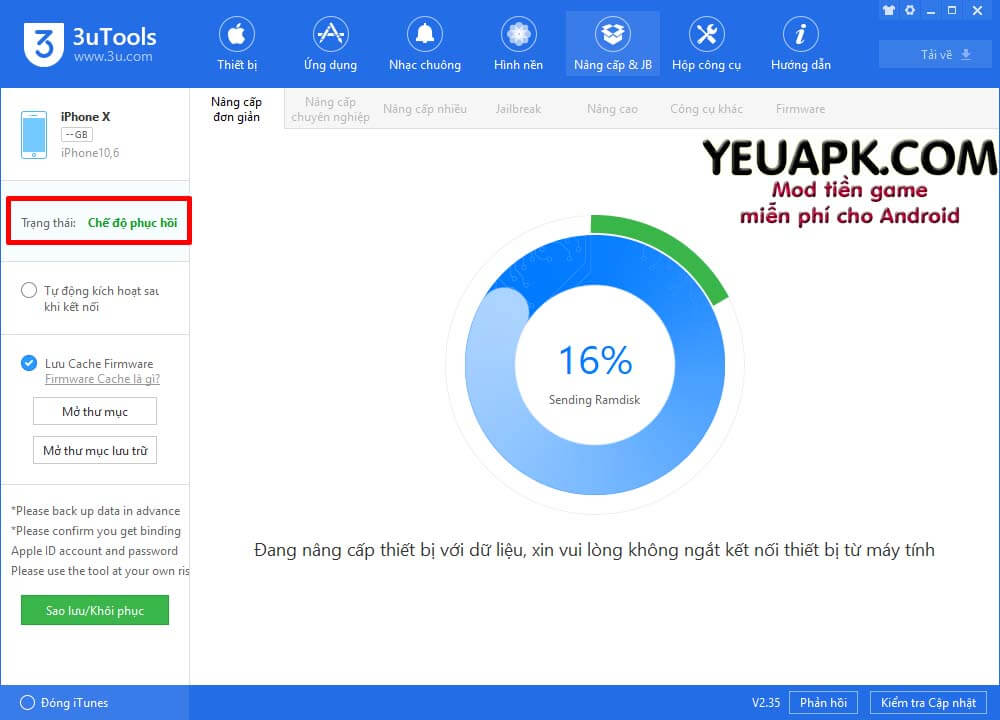Maximize the 3uTools window
The width and height of the screenshot is (1000, 720).
tap(952, 10)
